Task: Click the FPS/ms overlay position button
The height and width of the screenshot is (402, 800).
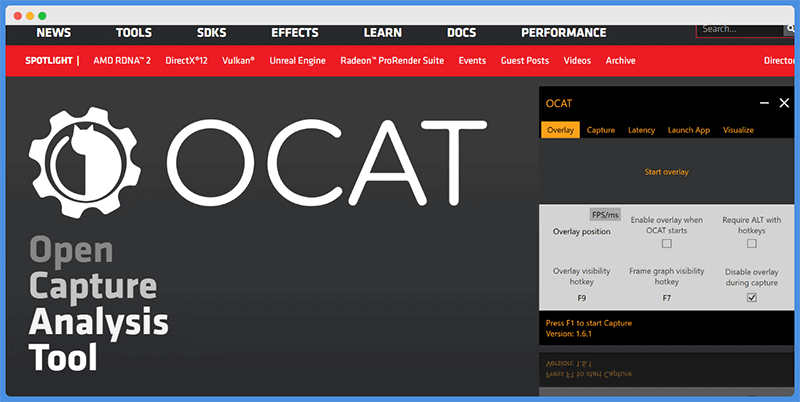Action: point(605,215)
